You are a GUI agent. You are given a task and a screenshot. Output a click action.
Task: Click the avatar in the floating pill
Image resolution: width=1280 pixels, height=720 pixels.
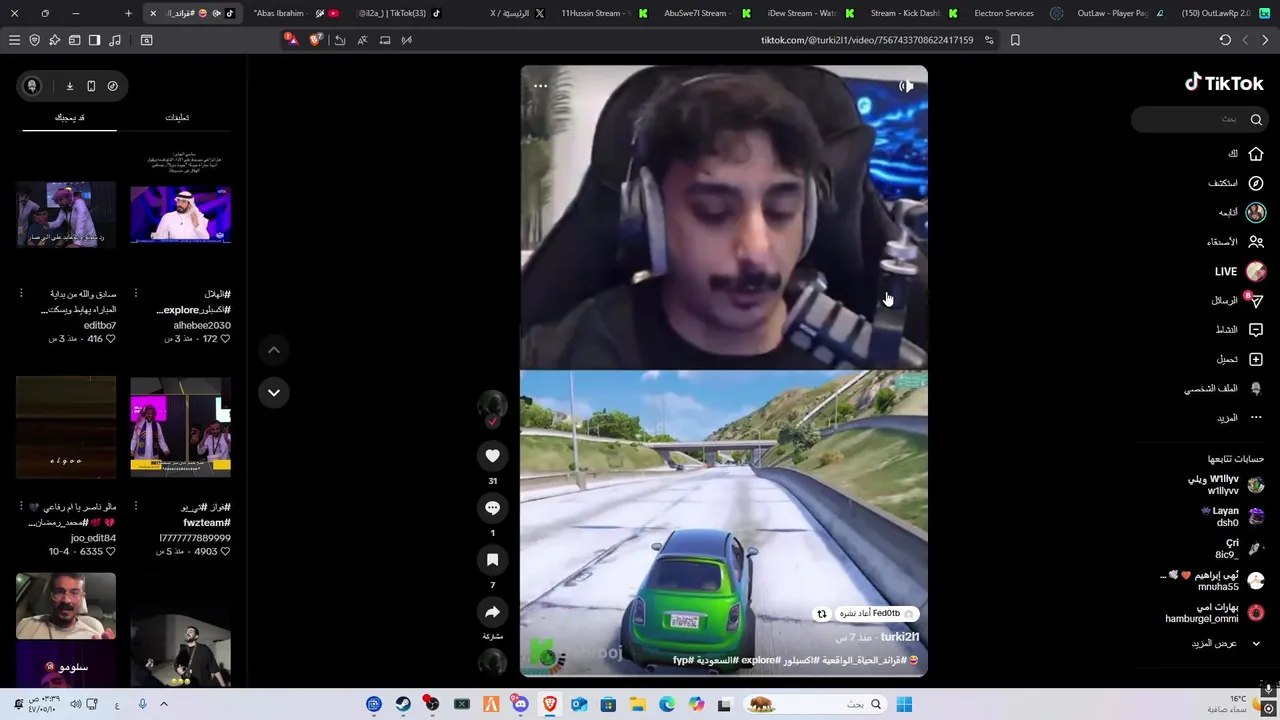click(x=32, y=86)
